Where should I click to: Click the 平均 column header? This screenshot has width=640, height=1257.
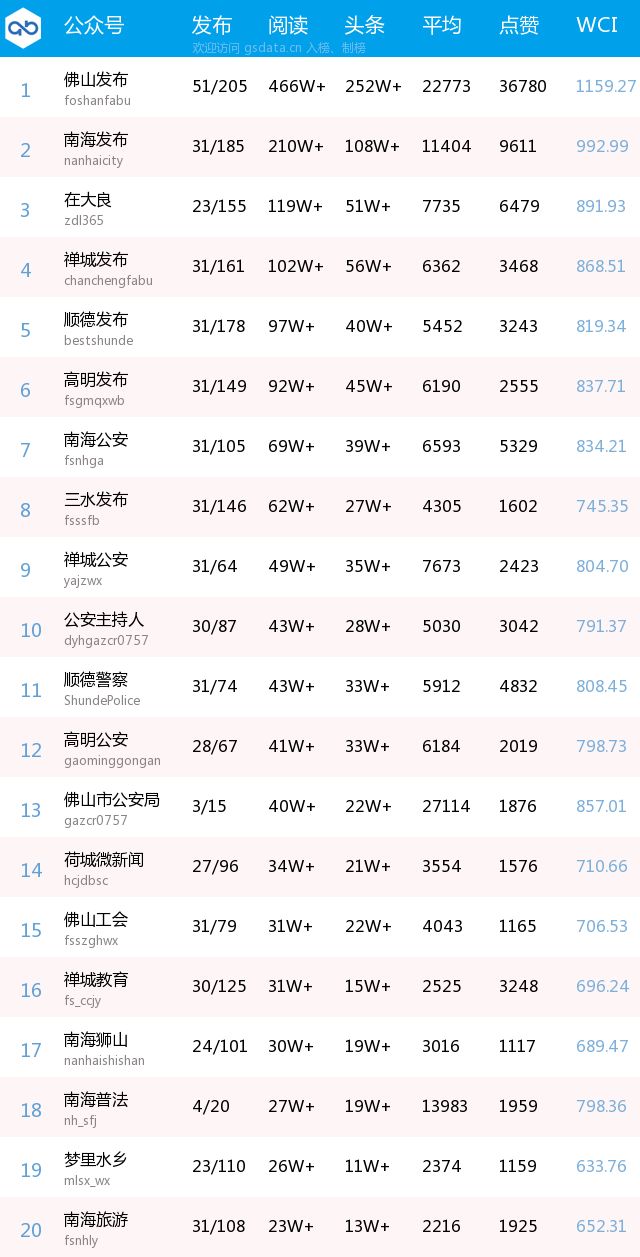(442, 25)
